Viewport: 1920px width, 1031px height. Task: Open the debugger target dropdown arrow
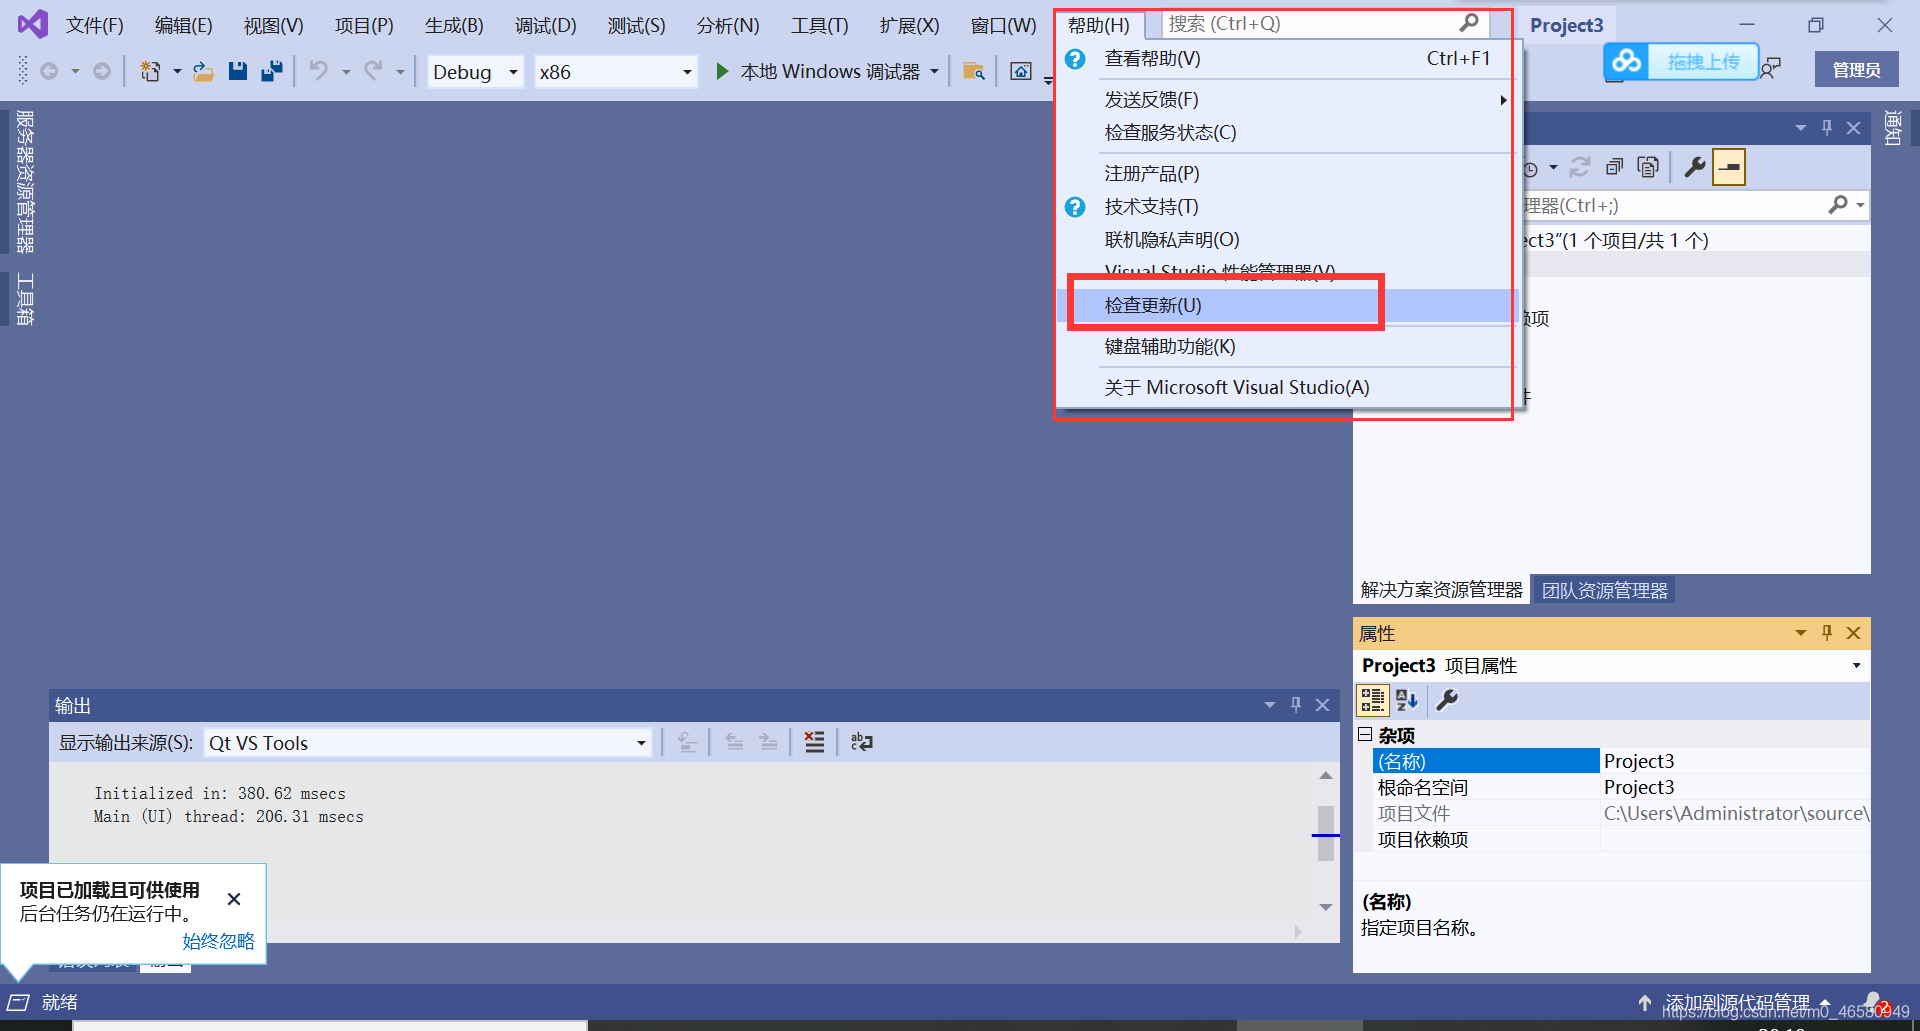935,71
